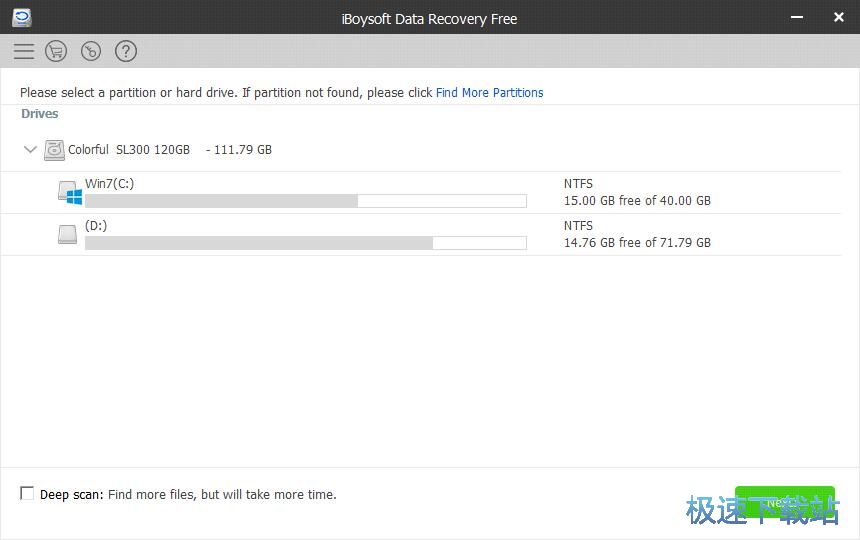Select the Win7 C: drive icon

tap(69, 192)
